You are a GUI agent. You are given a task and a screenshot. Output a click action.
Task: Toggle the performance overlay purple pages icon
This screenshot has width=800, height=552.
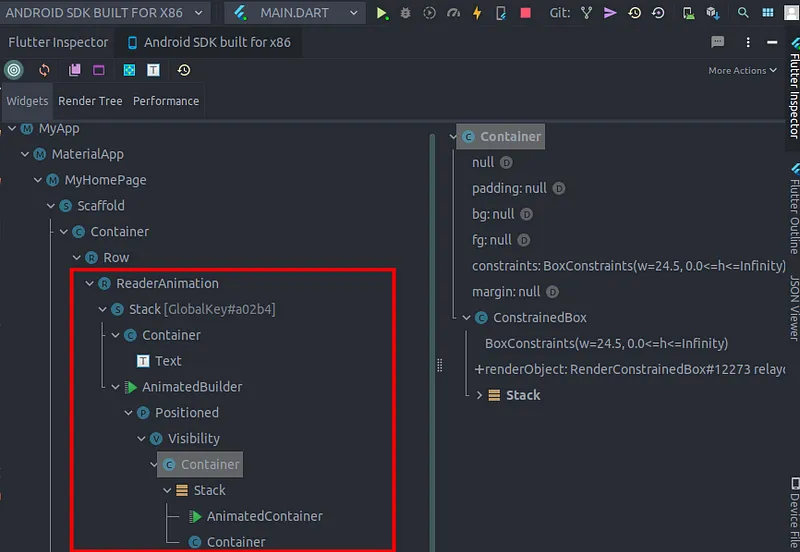click(x=74, y=70)
